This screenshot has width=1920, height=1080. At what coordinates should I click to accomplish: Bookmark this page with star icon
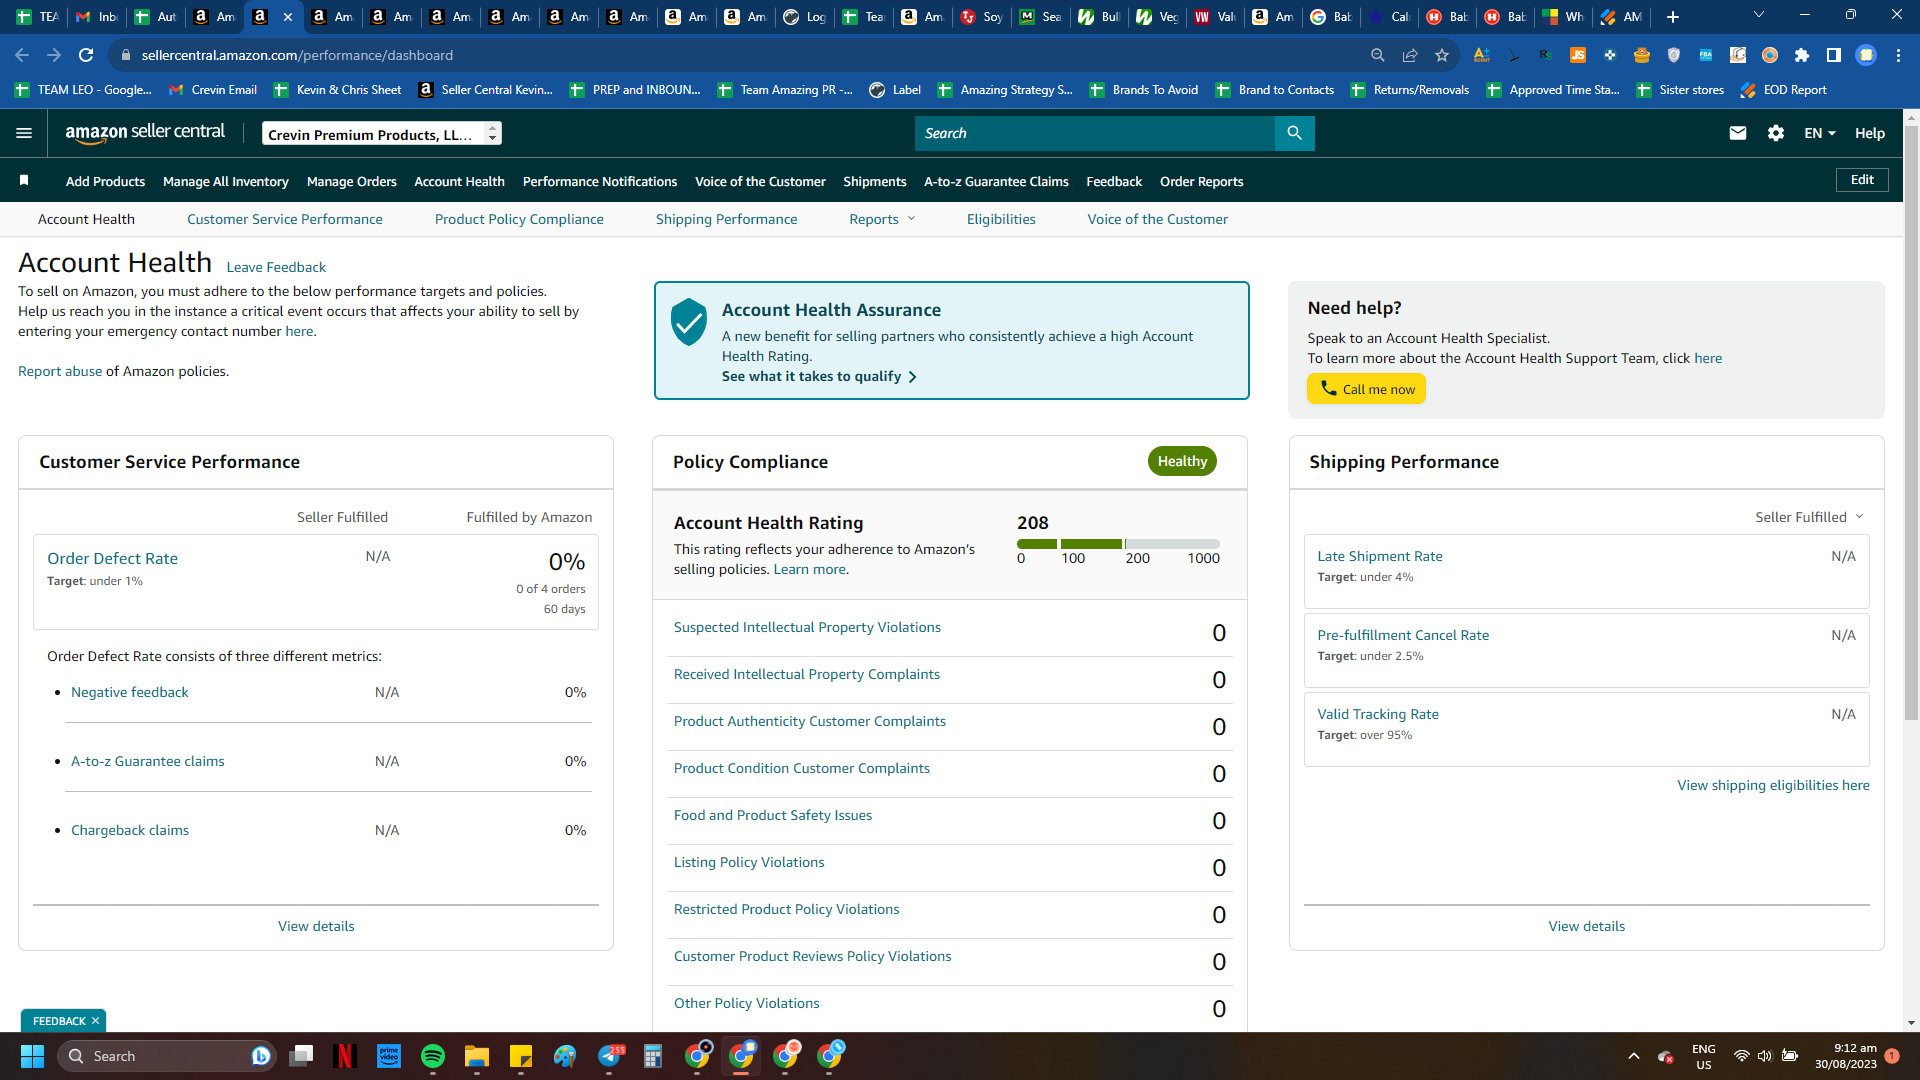[x=1442, y=55]
